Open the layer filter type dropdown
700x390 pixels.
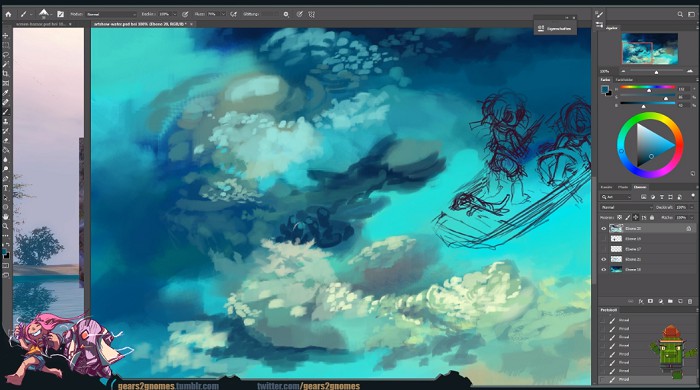616,197
